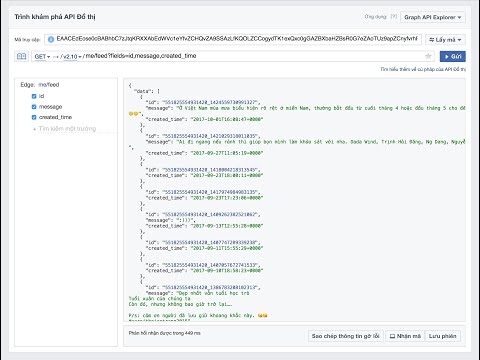The image size is (480, 360).
Task: Click Sao chép thông tin gỡ lỗi button
Action: (x=346, y=336)
